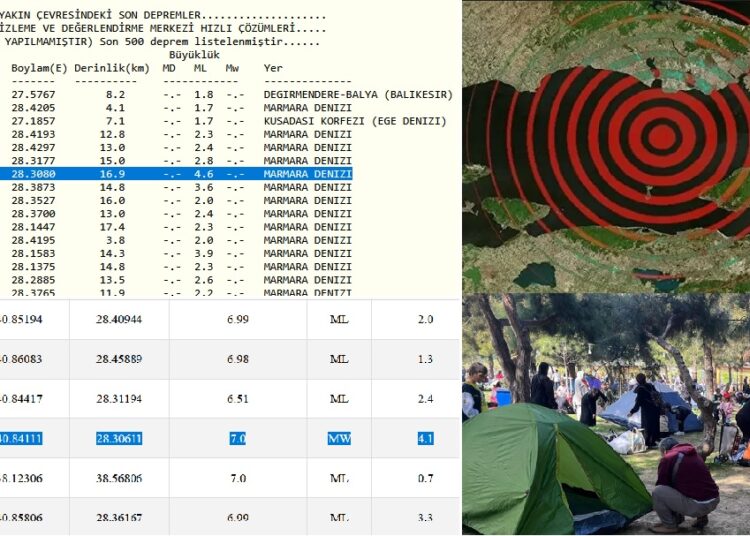Click highlighted ML magnitude 4.6
This screenshot has height=536, width=750.
[x=203, y=174]
